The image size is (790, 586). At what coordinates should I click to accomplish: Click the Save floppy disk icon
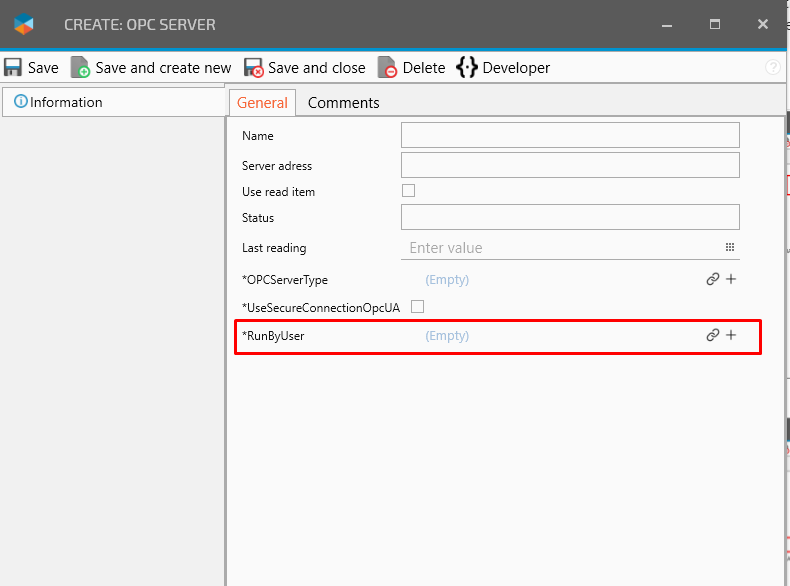[13, 68]
